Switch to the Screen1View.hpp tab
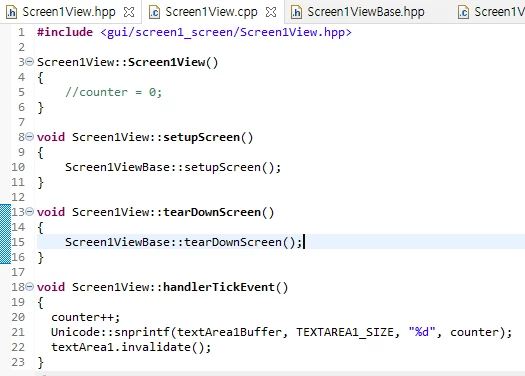This screenshot has height=376, width=525. pyautogui.click(x=69, y=12)
